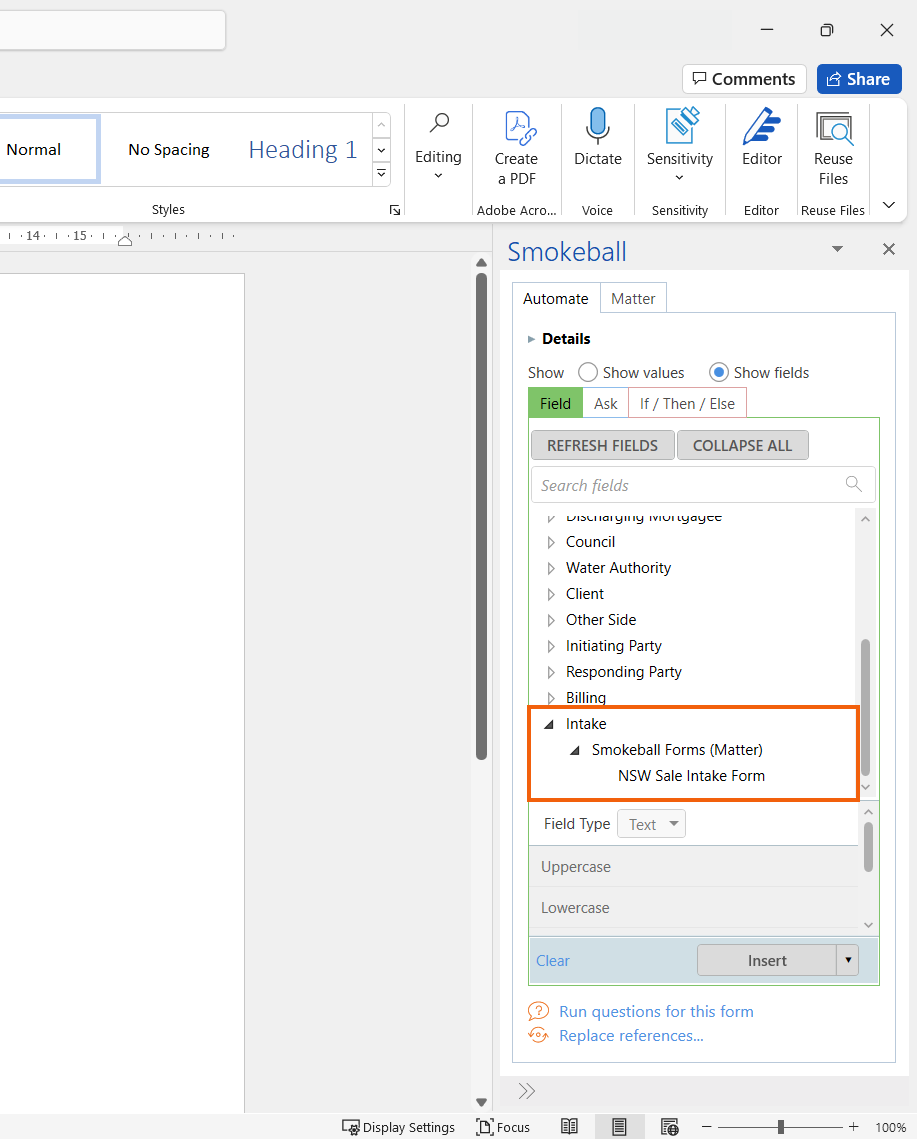This screenshot has height=1139, width=917.
Task: Expand the Council field group
Action: pos(551,542)
